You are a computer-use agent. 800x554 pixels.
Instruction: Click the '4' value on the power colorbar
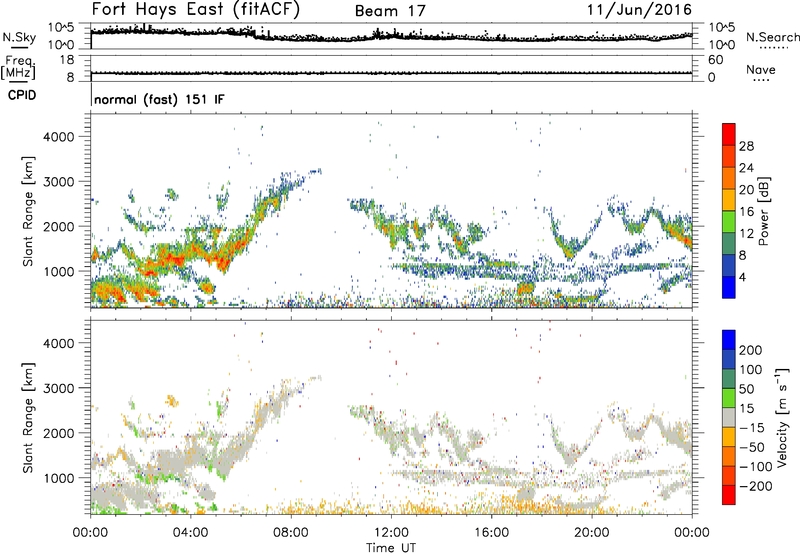pos(742,278)
